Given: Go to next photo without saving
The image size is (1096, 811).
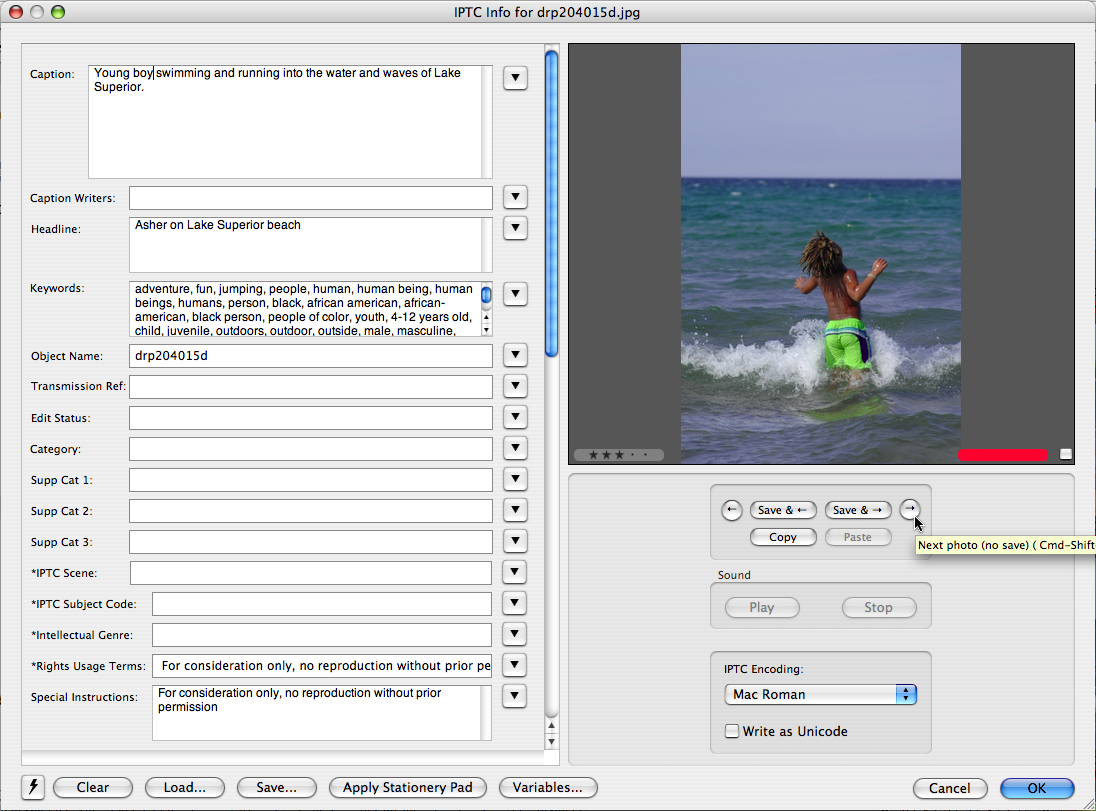Looking at the screenshot, I should pos(909,510).
